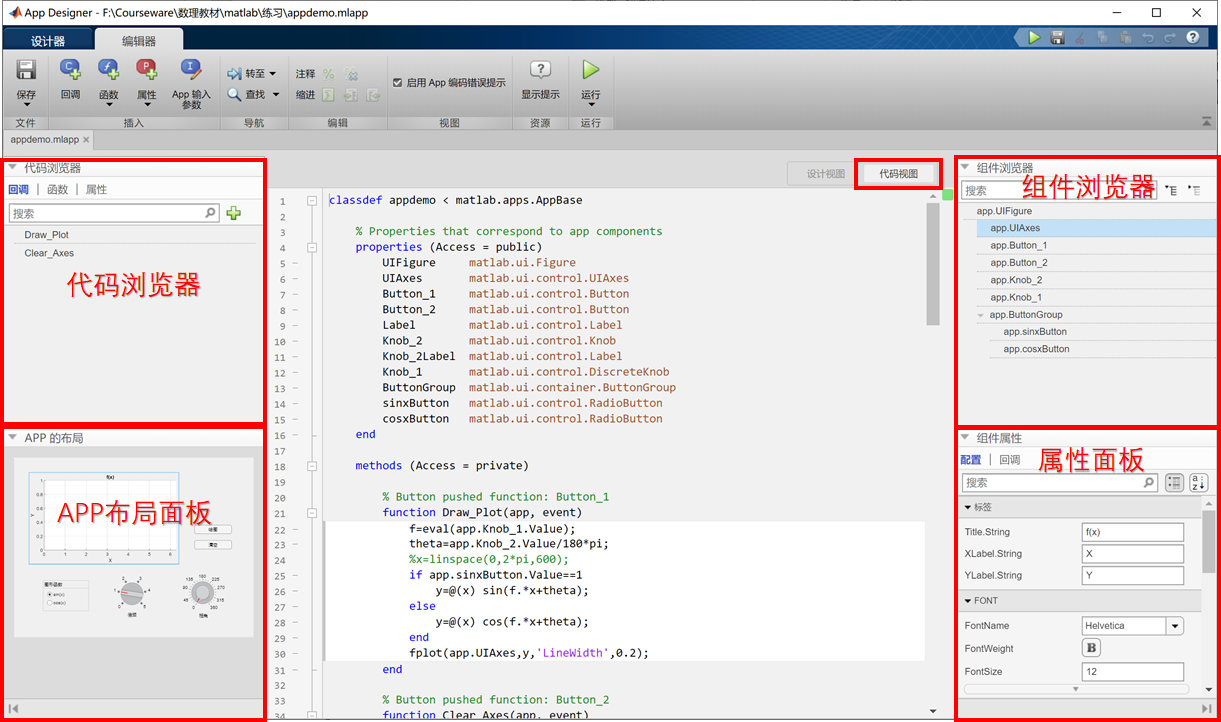Toggle bold FontWeight button
Image resolution: width=1221 pixels, height=722 pixels.
click(1091, 648)
